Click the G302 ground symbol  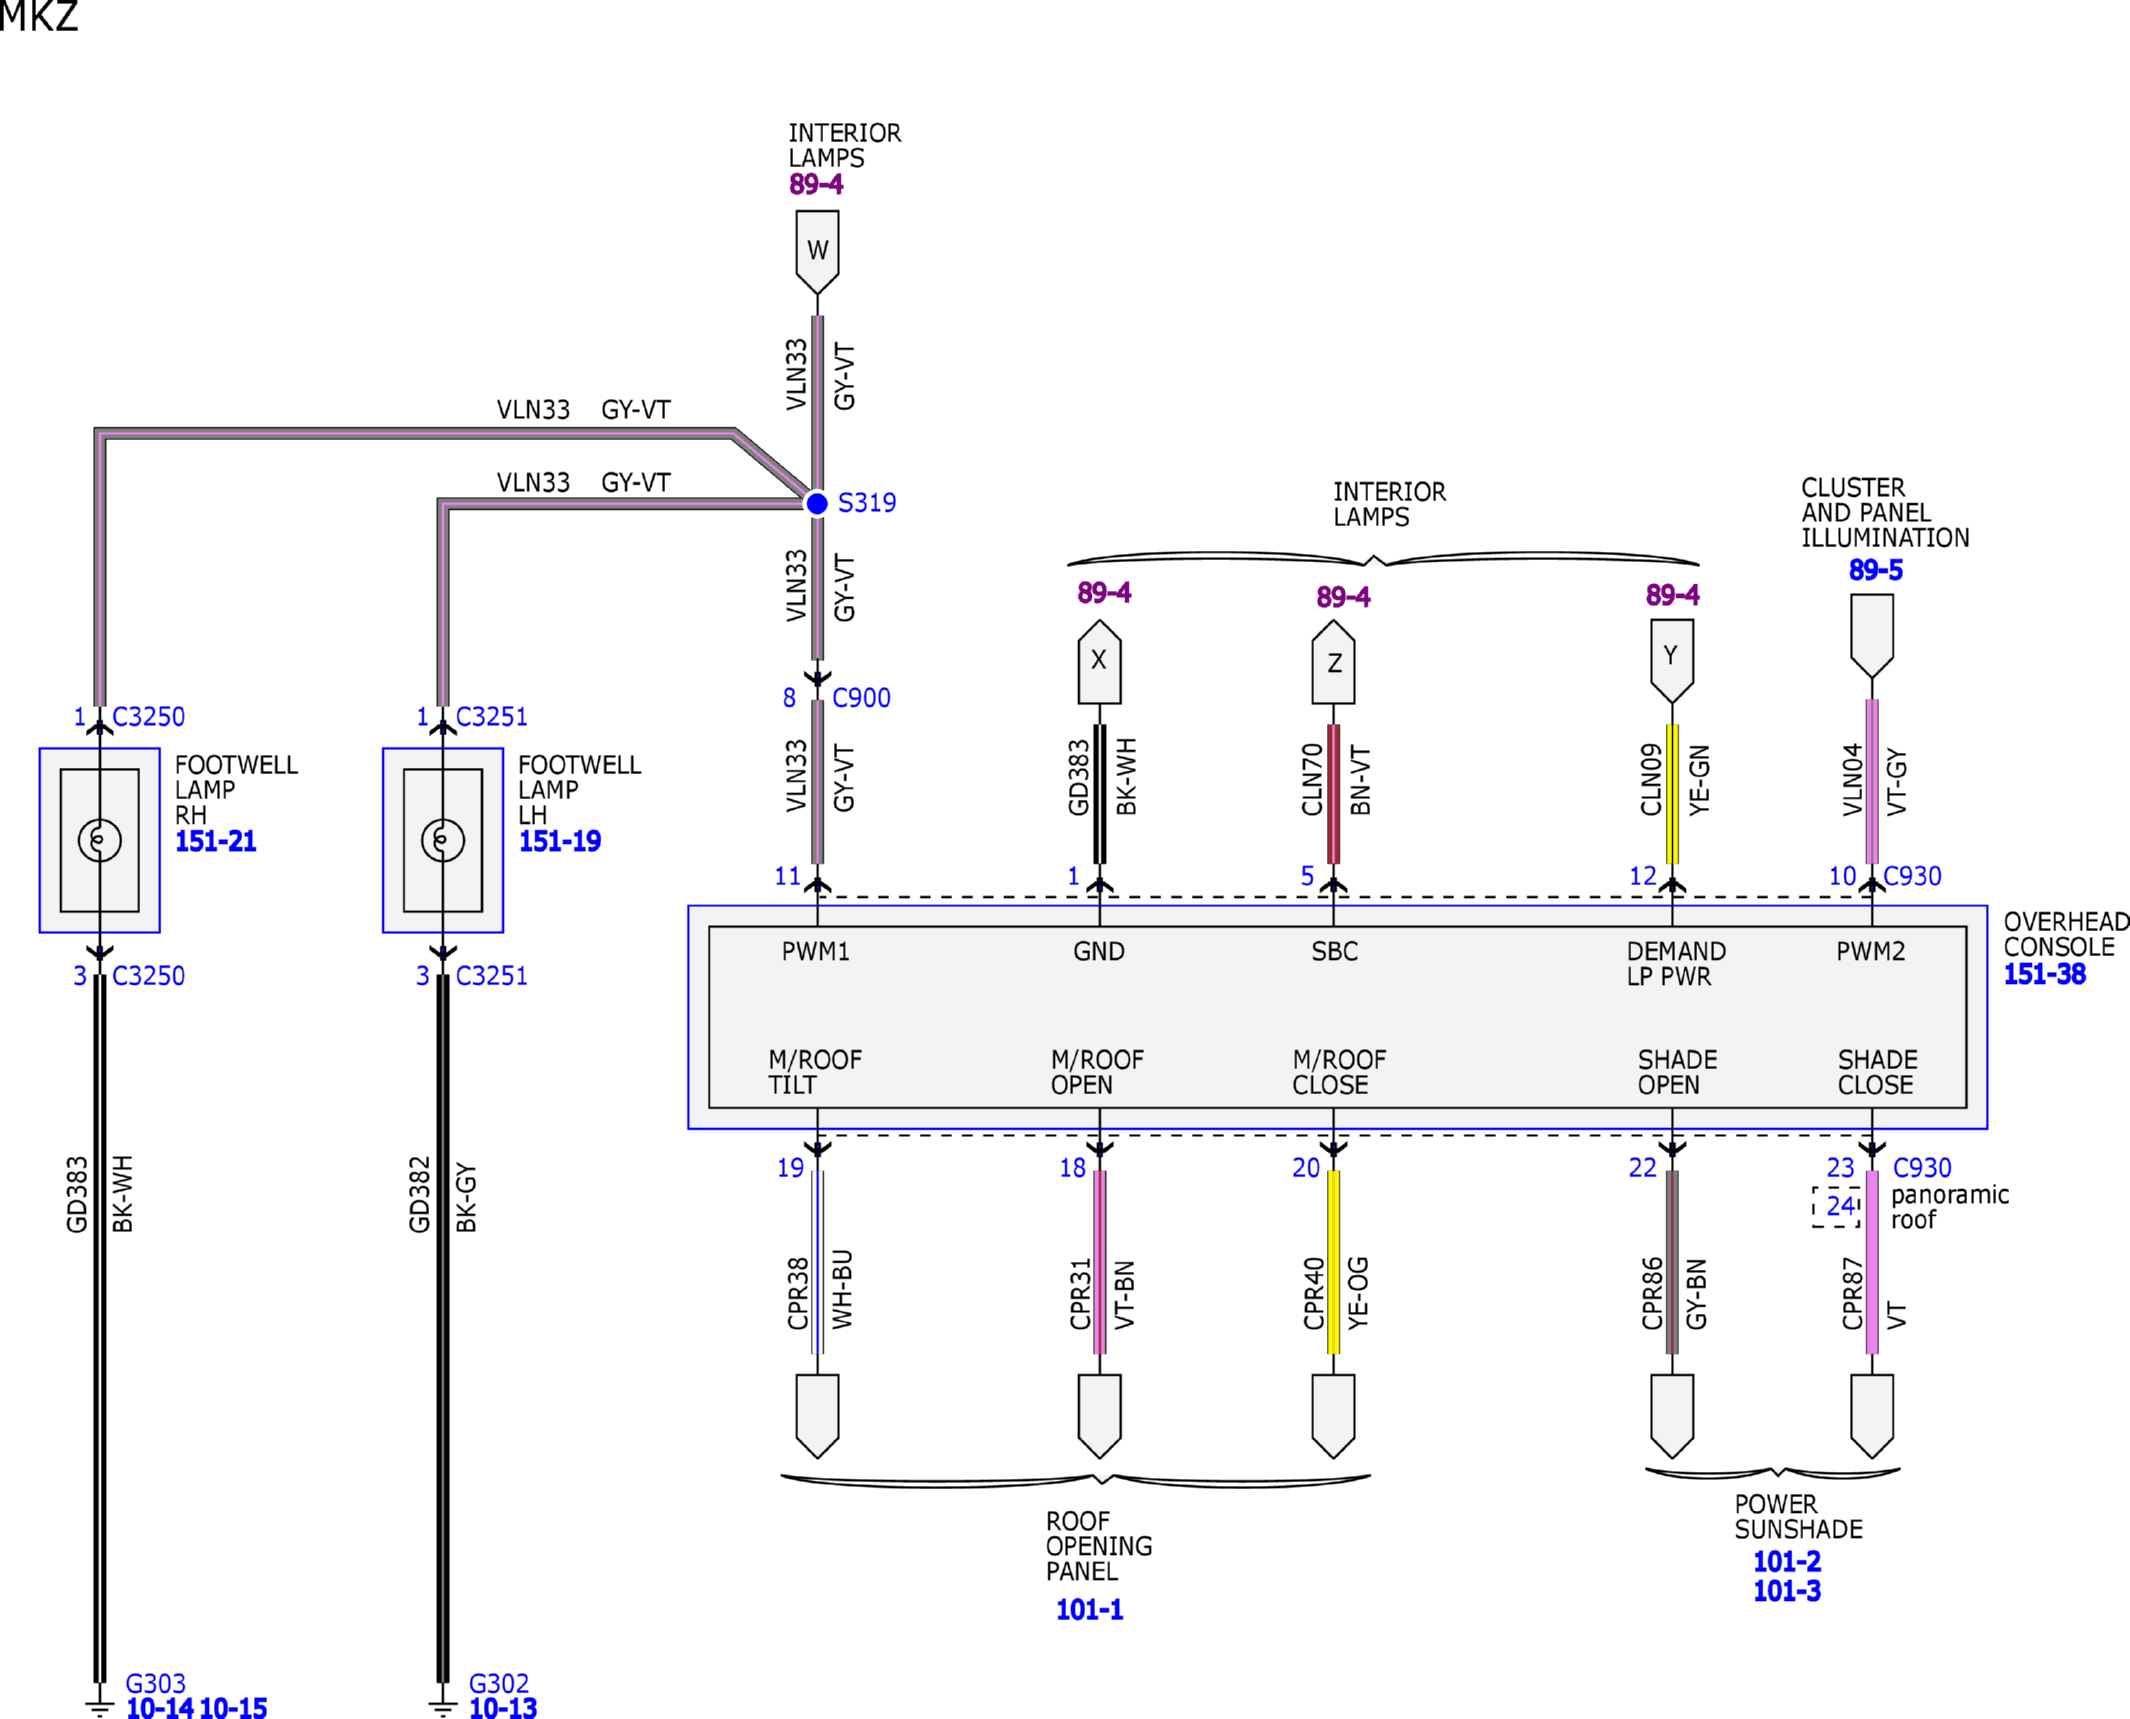[442, 1706]
